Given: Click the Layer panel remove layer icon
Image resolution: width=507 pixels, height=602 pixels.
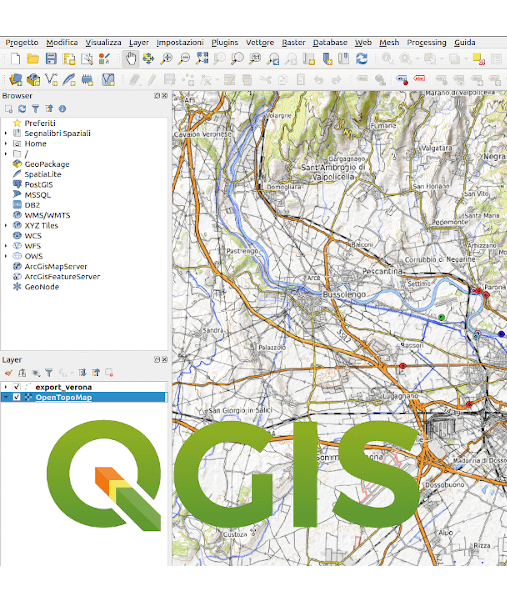Looking at the screenshot, I should 109,372.
